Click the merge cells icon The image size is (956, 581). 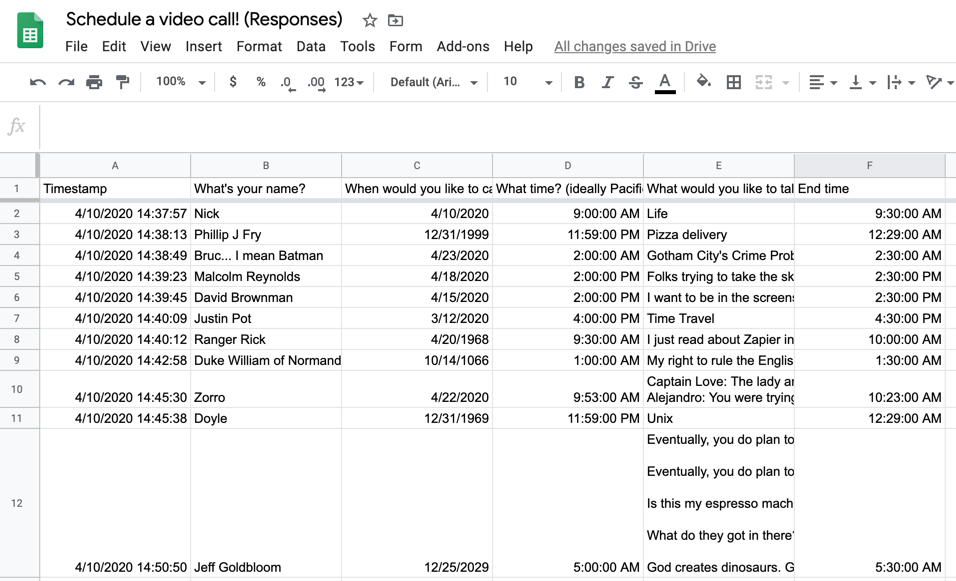pyautogui.click(x=763, y=82)
